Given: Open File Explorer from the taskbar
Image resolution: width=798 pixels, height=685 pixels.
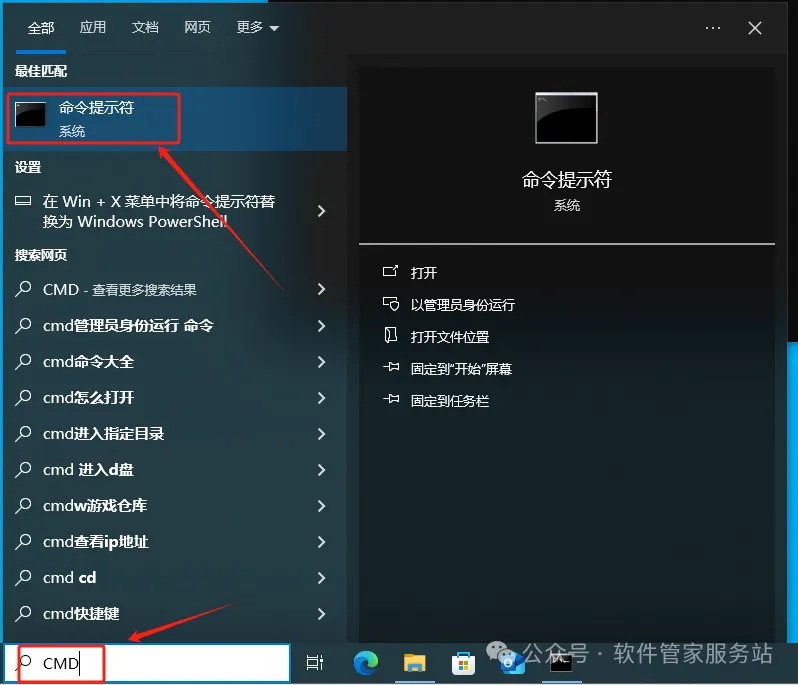Looking at the screenshot, I should [414, 663].
